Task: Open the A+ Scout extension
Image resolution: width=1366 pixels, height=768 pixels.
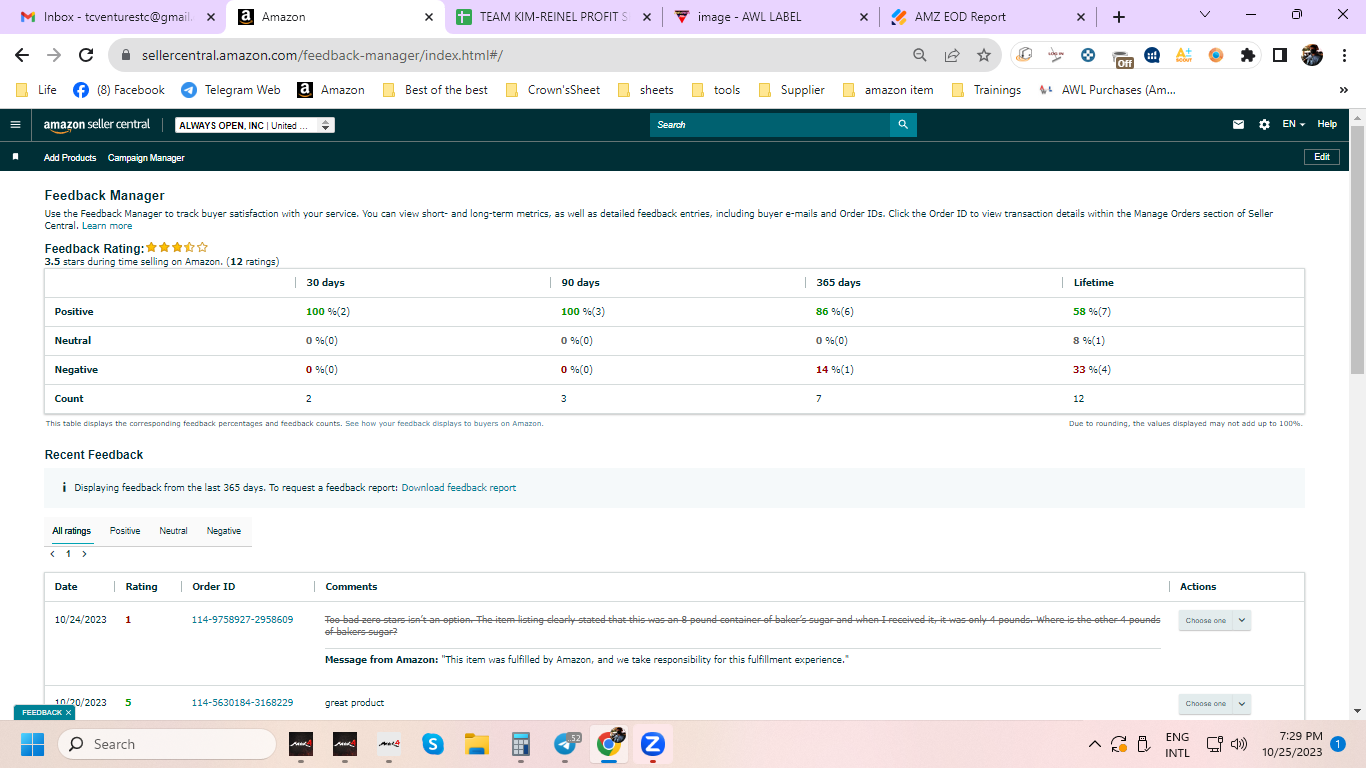Action: point(1184,55)
